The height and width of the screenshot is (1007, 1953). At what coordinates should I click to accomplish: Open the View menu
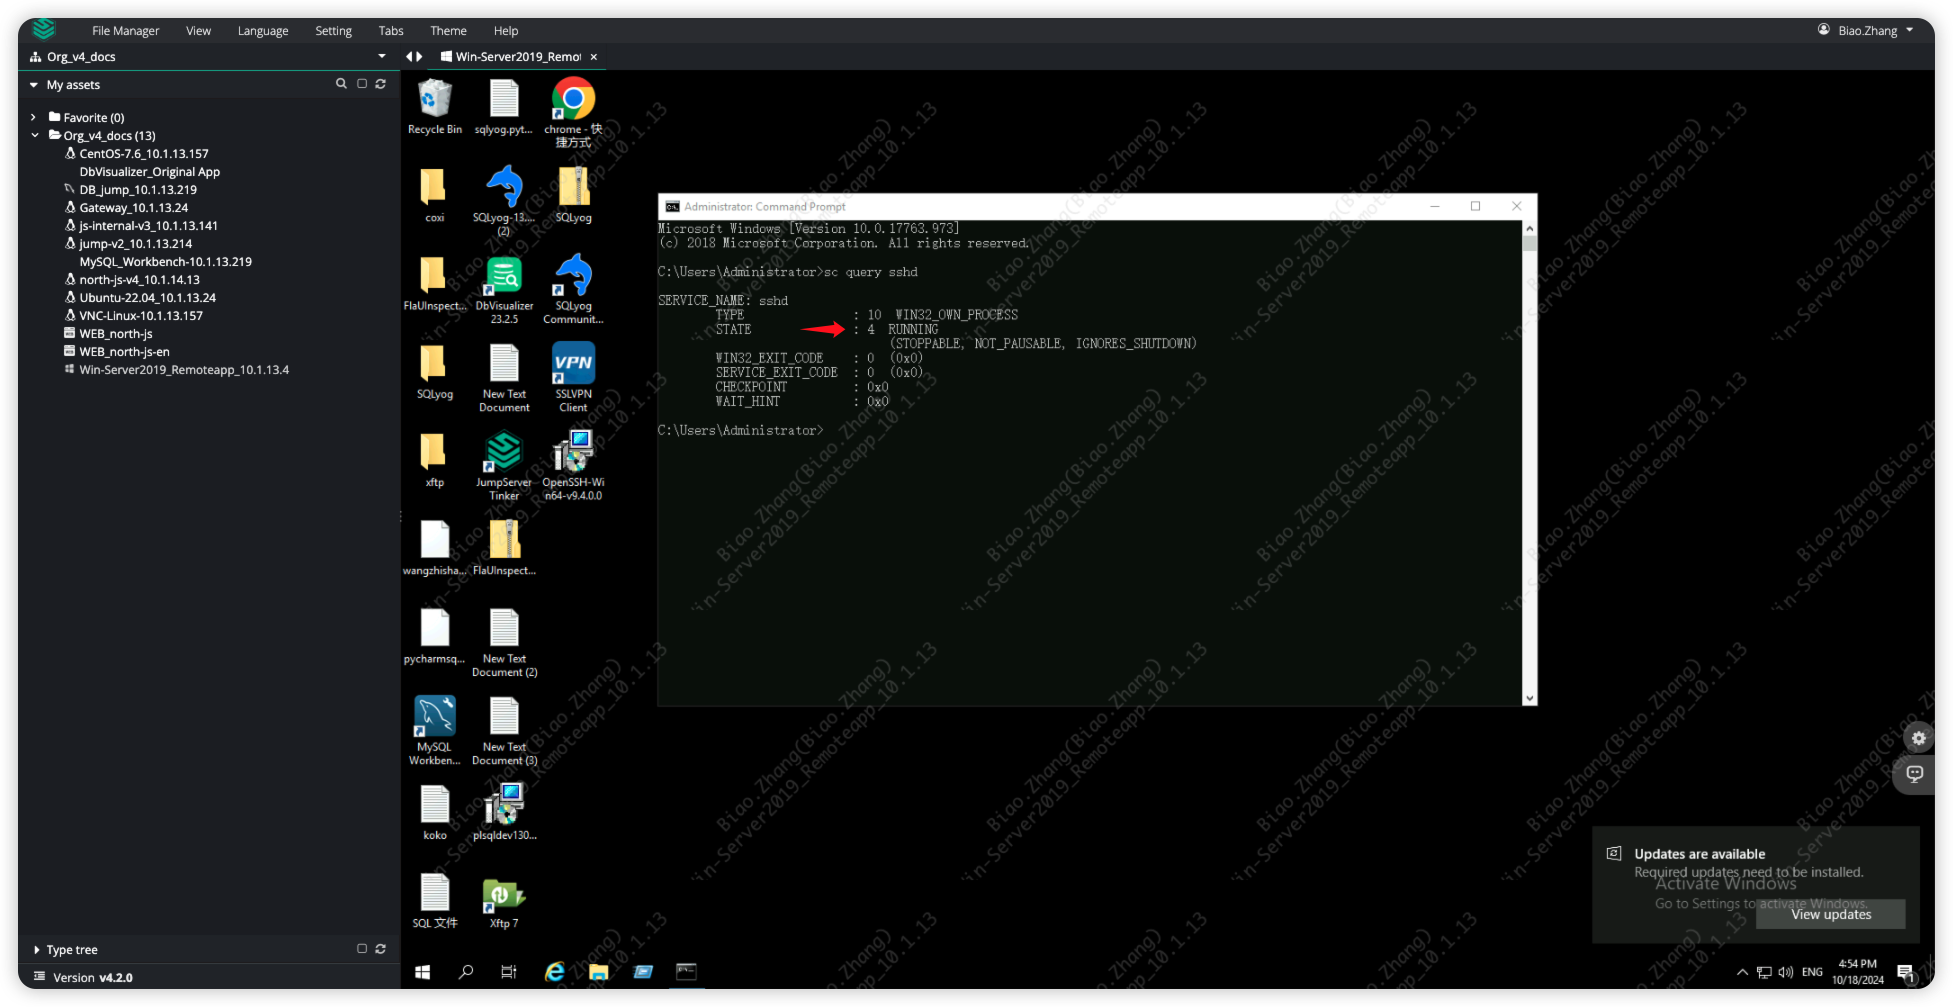tap(198, 31)
